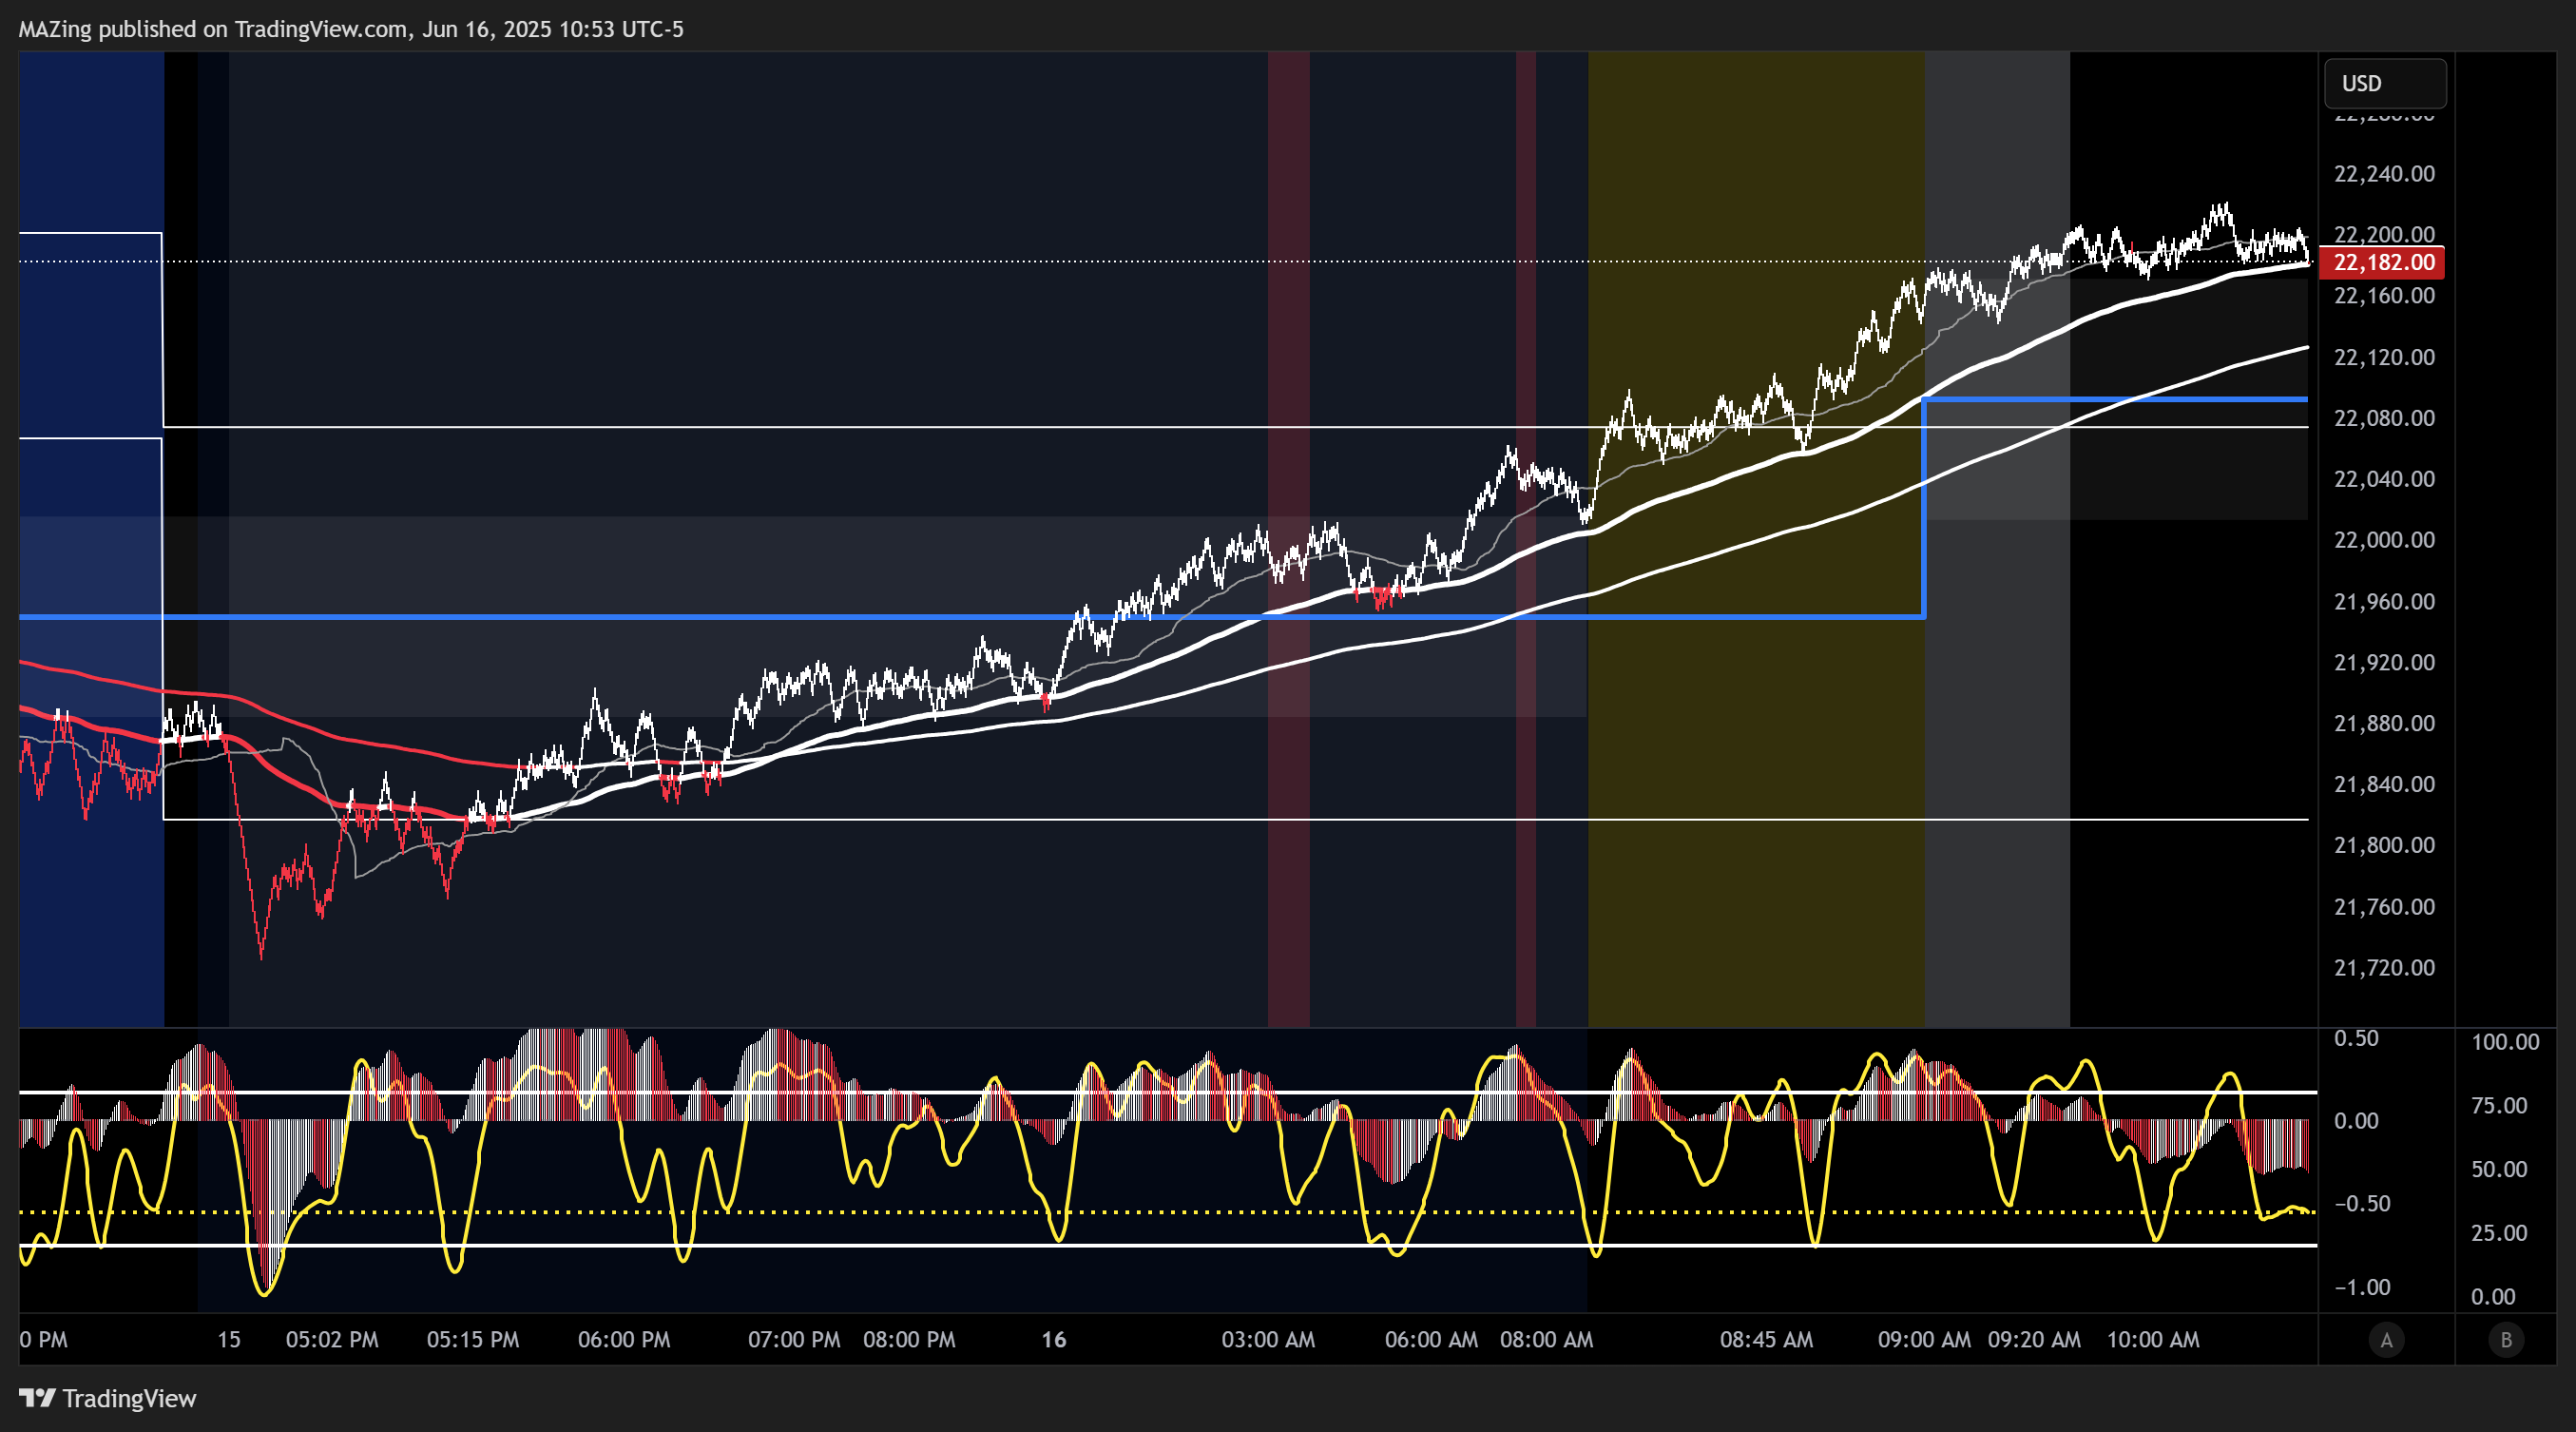This screenshot has width=2576, height=1432.
Task: Click the 21,720.00 price axis label
Action: point(2384,968)
